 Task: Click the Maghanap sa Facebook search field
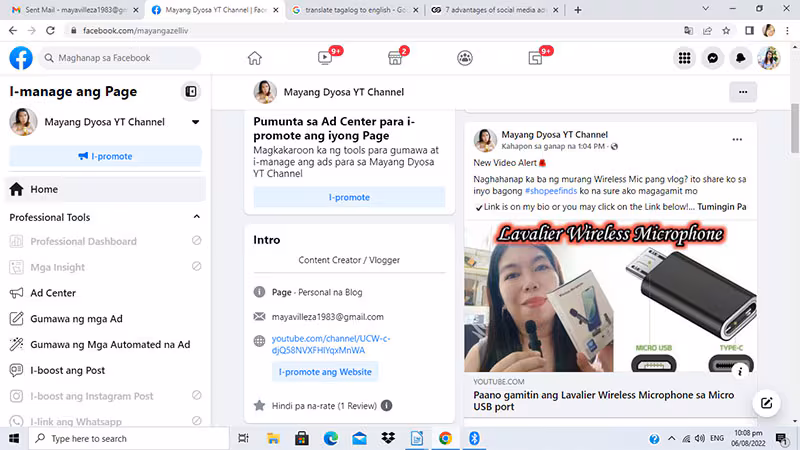[x=120, y=58]
